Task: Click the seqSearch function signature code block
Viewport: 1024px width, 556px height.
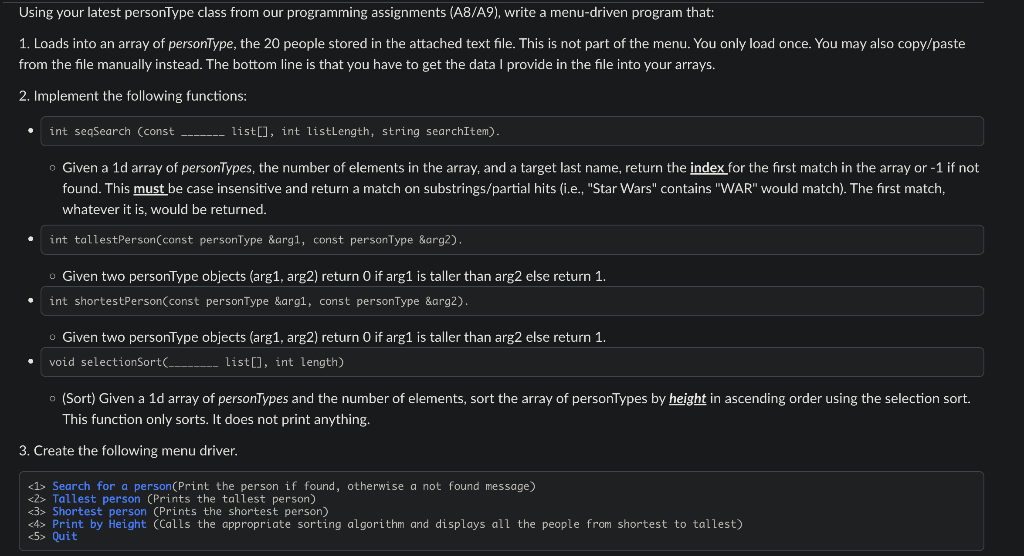Action: (512, 131)
